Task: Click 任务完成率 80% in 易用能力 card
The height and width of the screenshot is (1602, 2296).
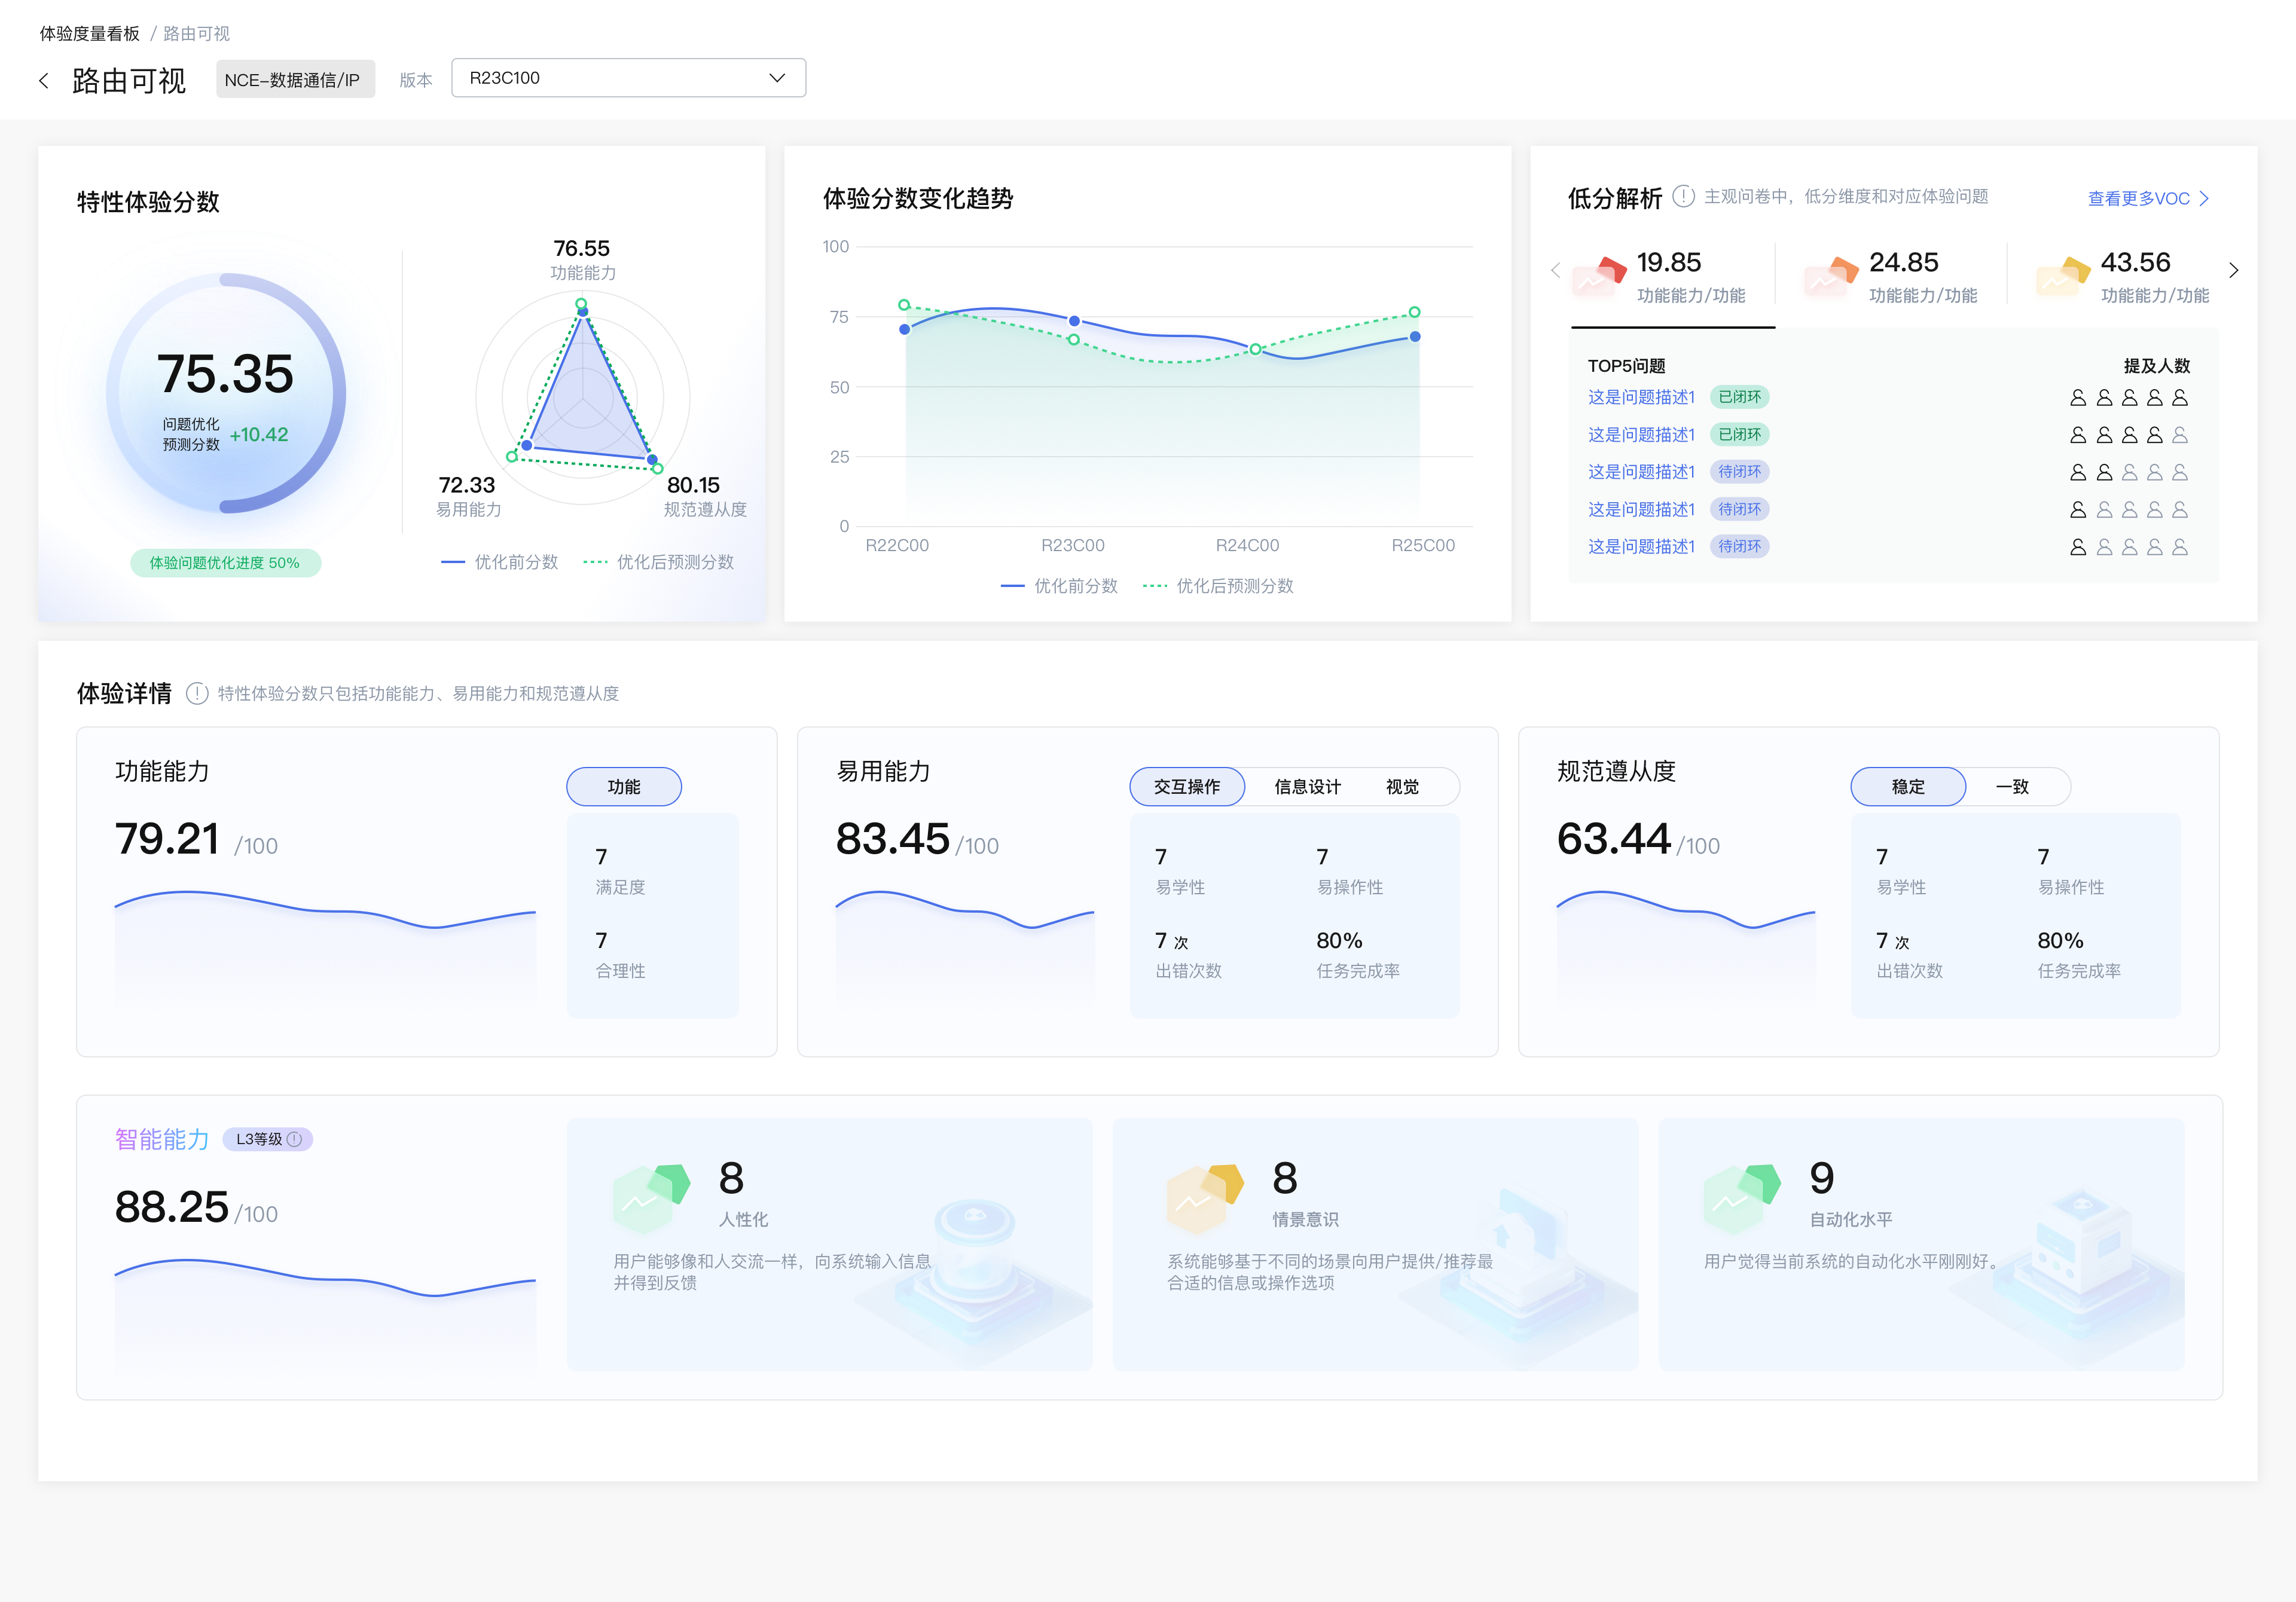Action: (1358, 955)
